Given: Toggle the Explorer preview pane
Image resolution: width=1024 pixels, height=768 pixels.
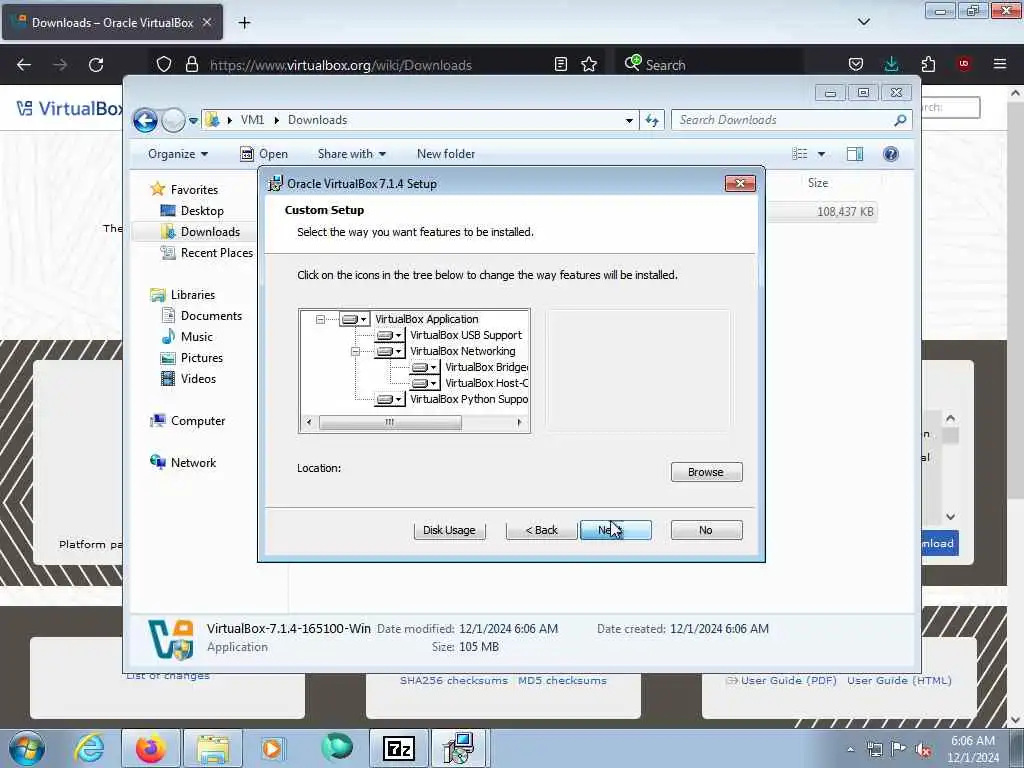Looking at the screenshot, I should (x=855, y=154).
